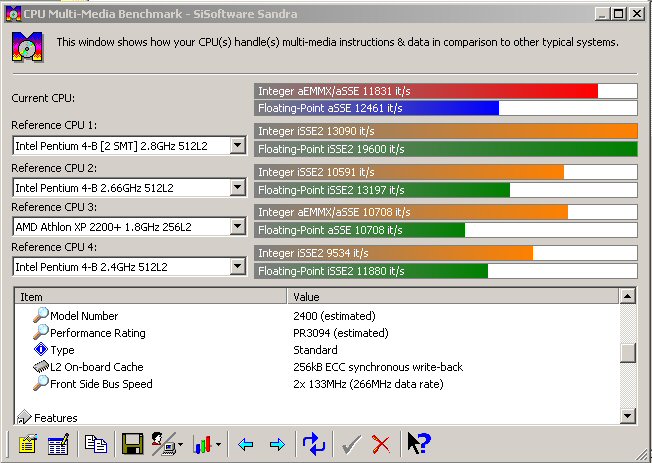This screenshot has height=463, width=652.
Task: Click the value PR3094 (estimated)
Action: [341, 333]
